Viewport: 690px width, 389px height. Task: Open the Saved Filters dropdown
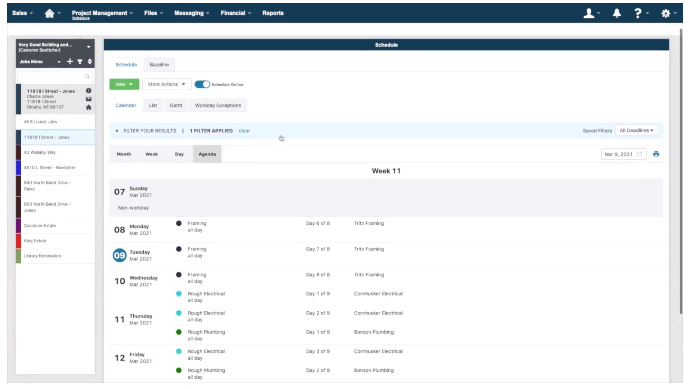tap(636, 130)
